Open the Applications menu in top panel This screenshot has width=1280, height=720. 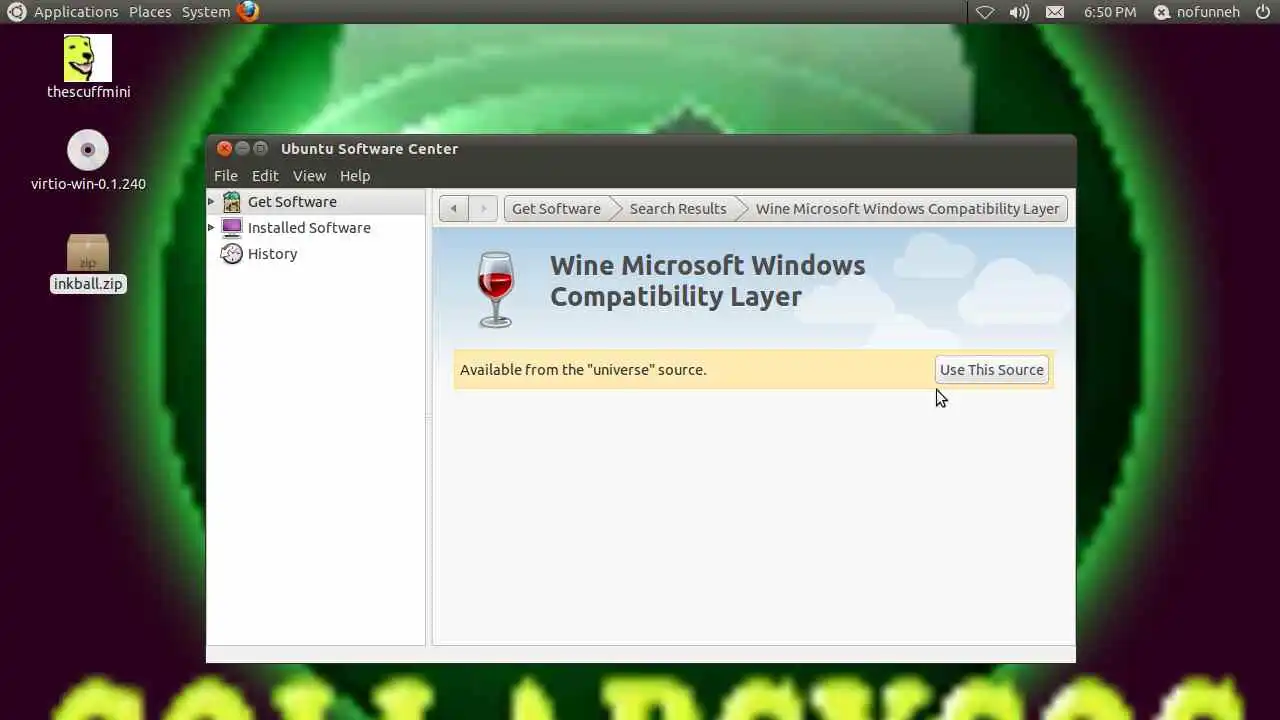(x=76, y=12)
